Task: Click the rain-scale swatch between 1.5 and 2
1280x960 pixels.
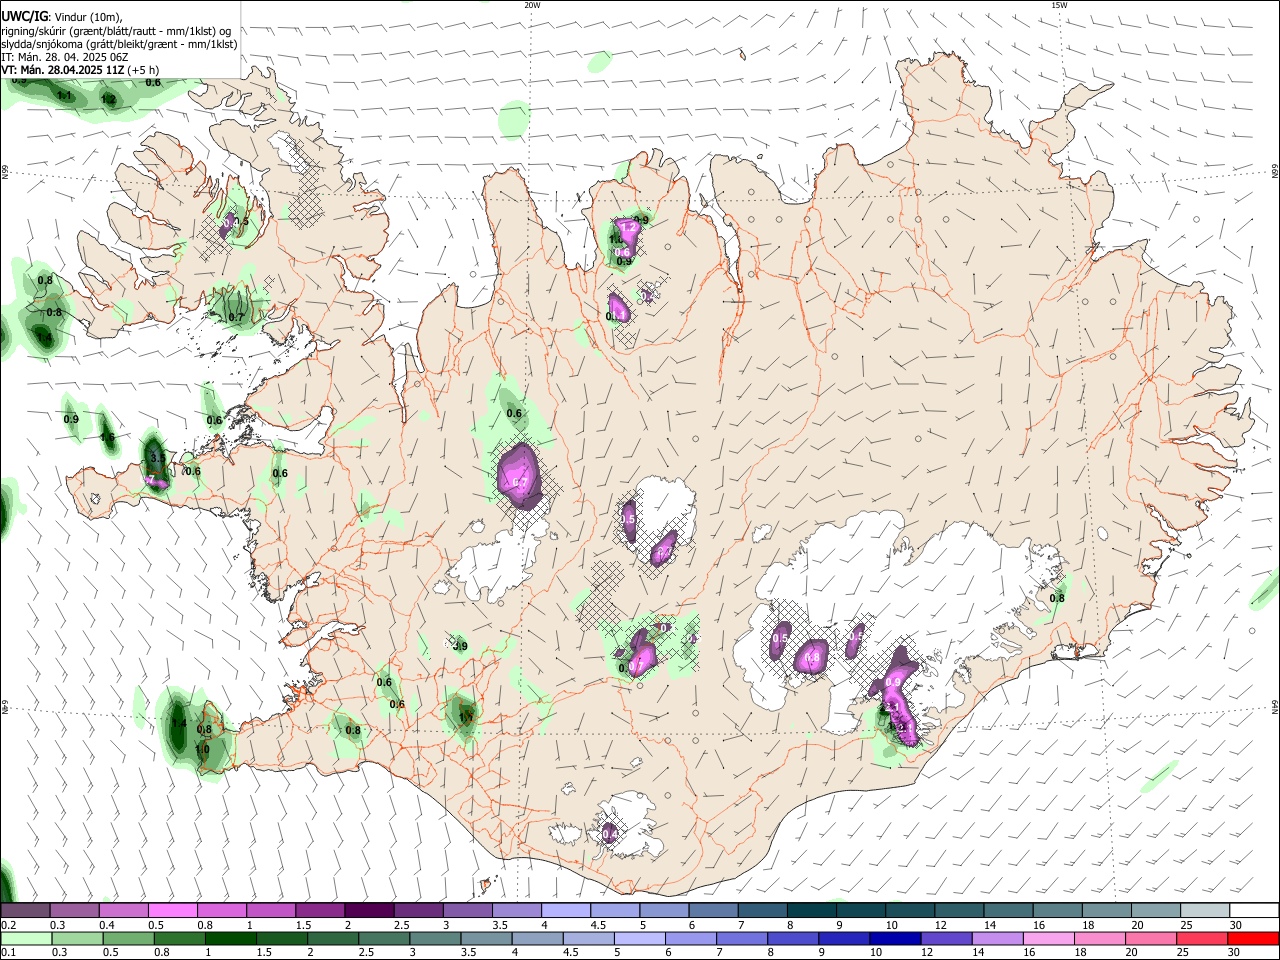Action: pyautogui.click(x=283, y=938)
